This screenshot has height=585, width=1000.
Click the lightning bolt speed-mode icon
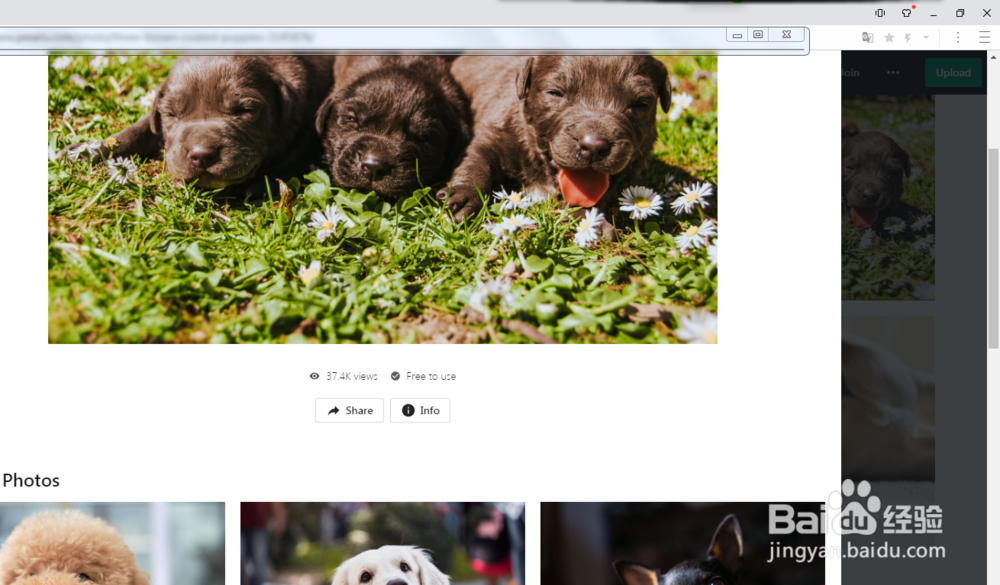pos(908,38)
